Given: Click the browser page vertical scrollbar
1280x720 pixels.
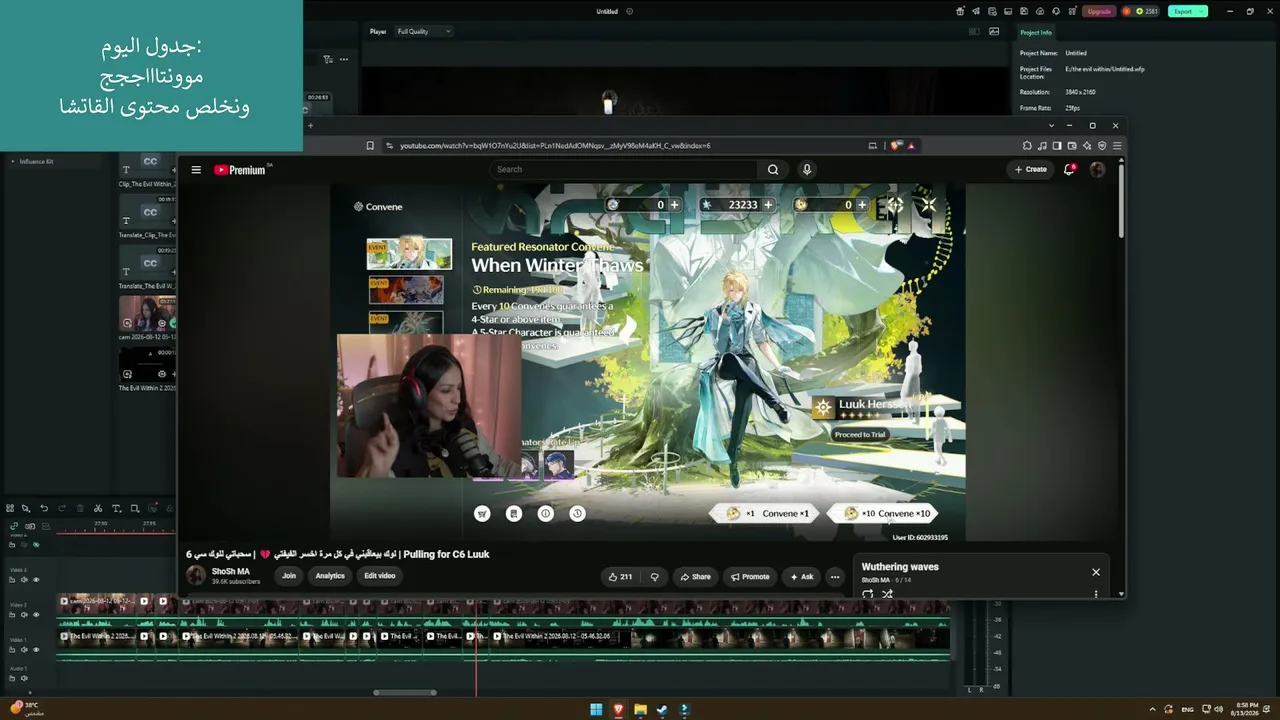Looking at the screenshot, I should (1121, 200).
